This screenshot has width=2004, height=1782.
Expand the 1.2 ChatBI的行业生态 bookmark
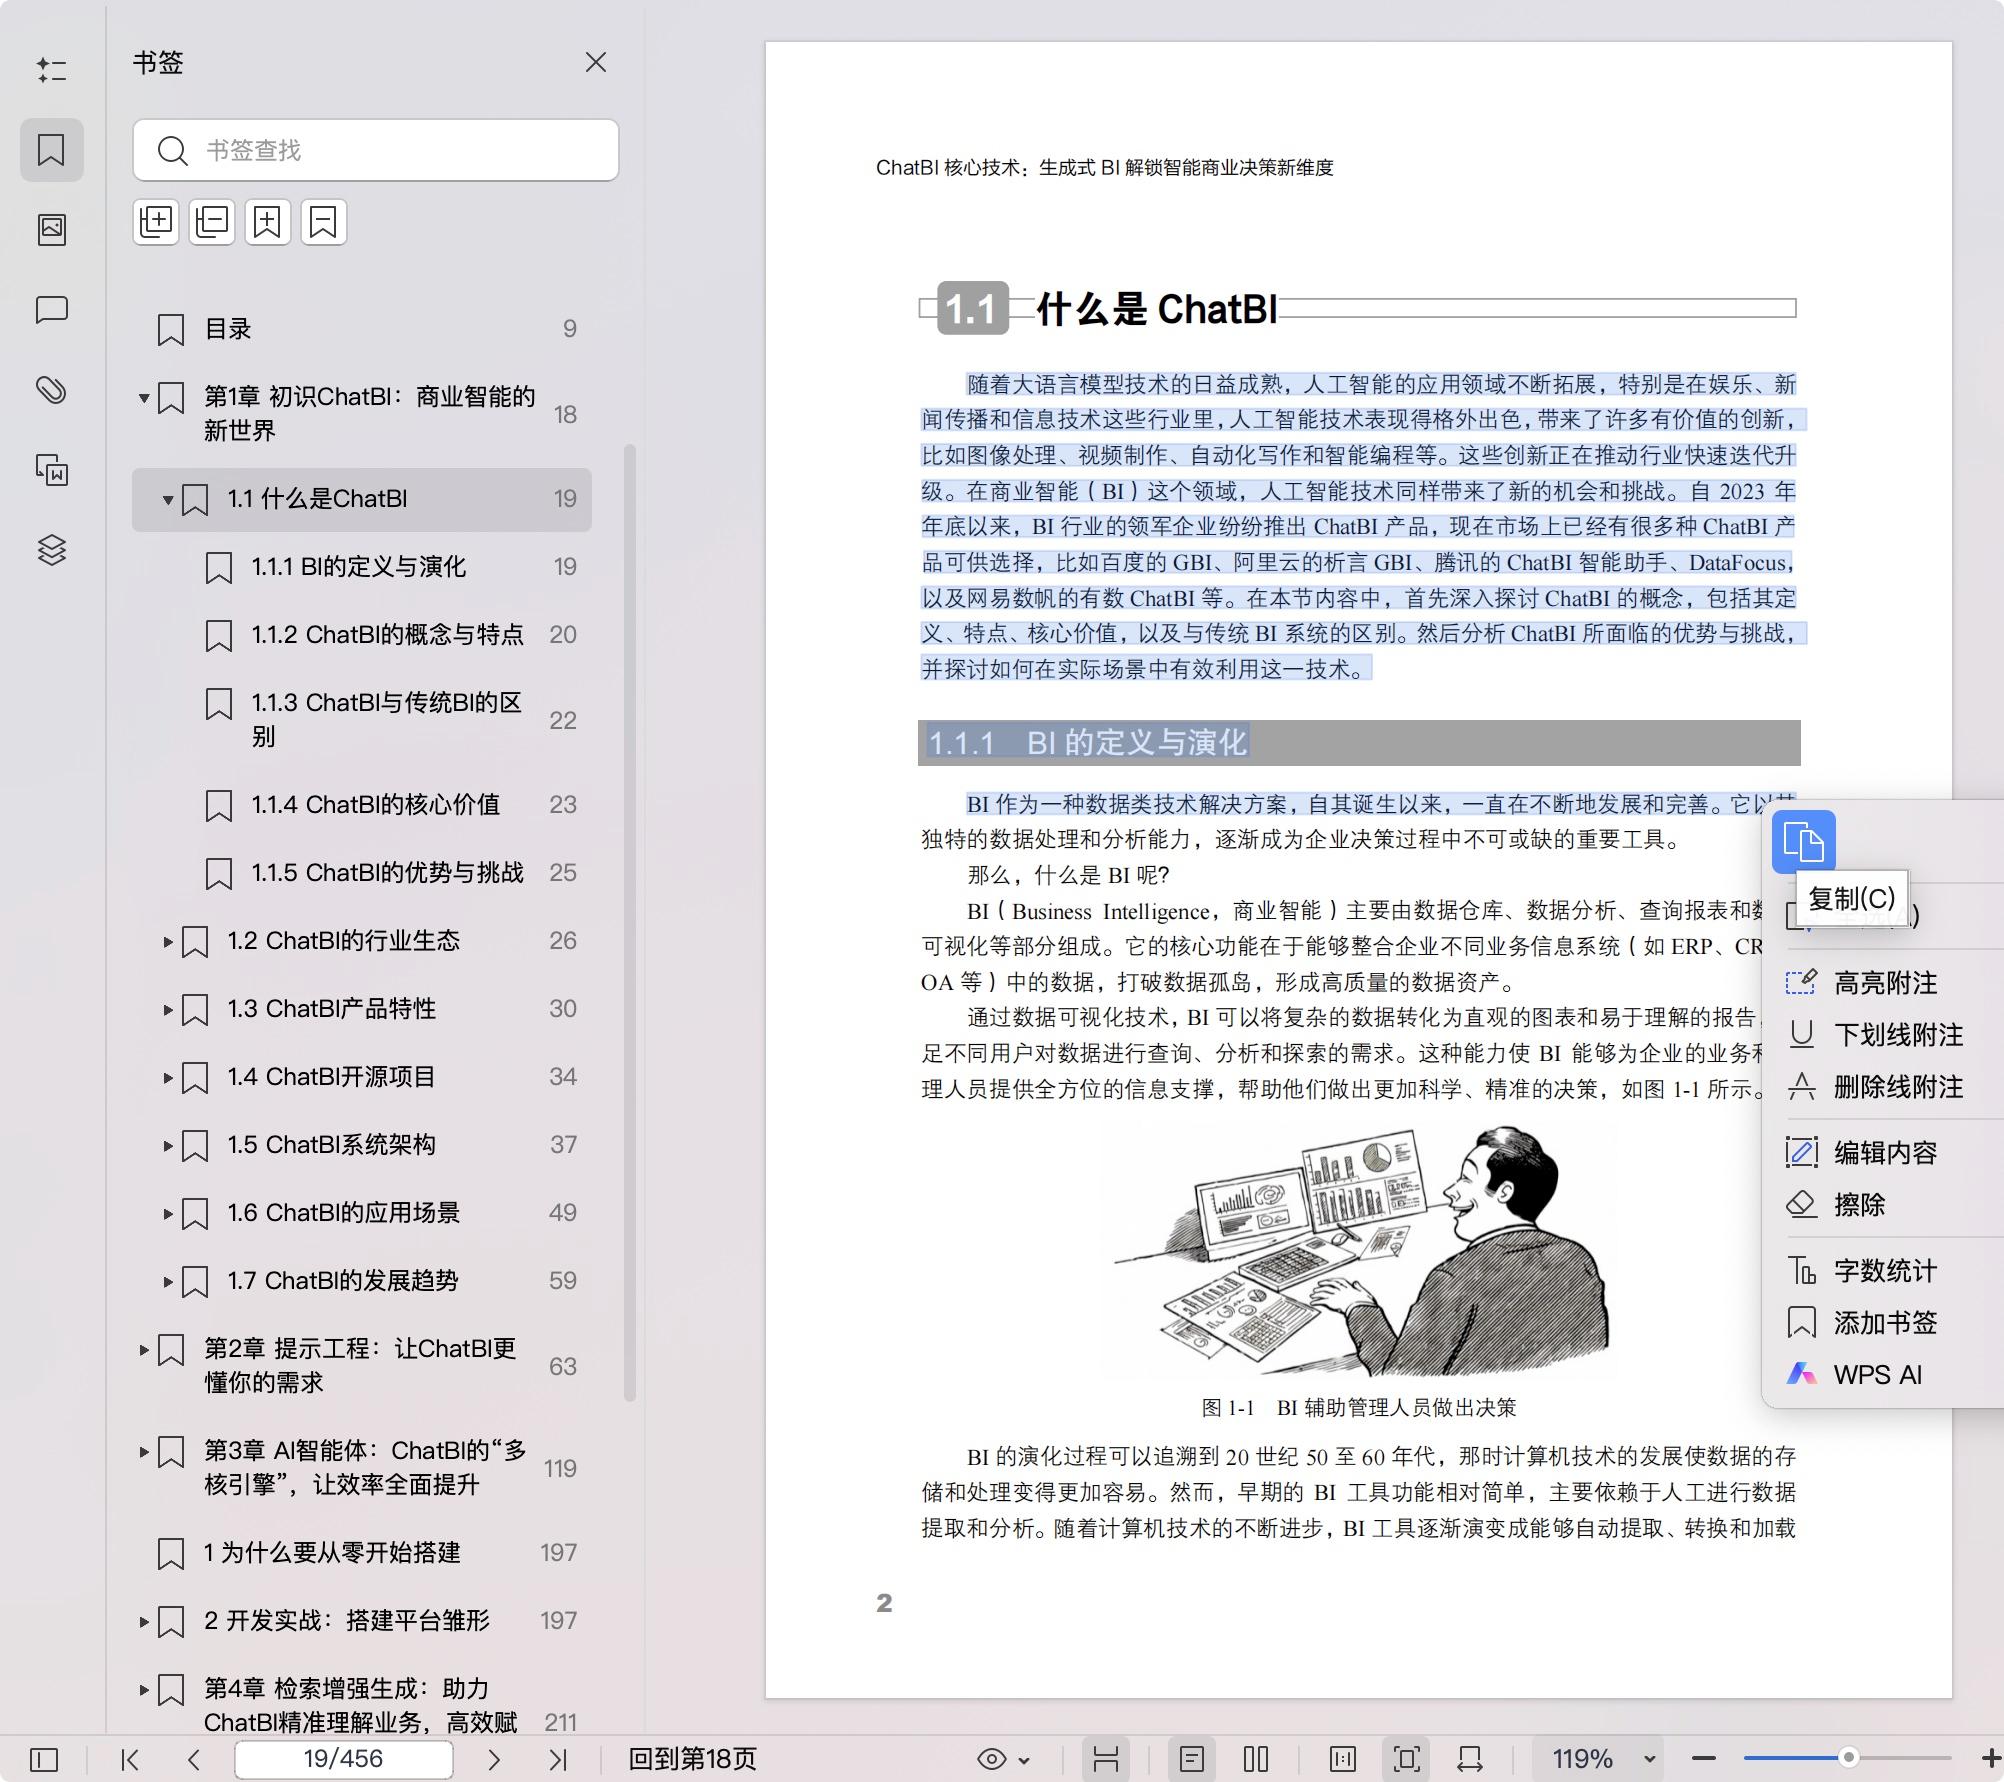[x=168, y=941]
